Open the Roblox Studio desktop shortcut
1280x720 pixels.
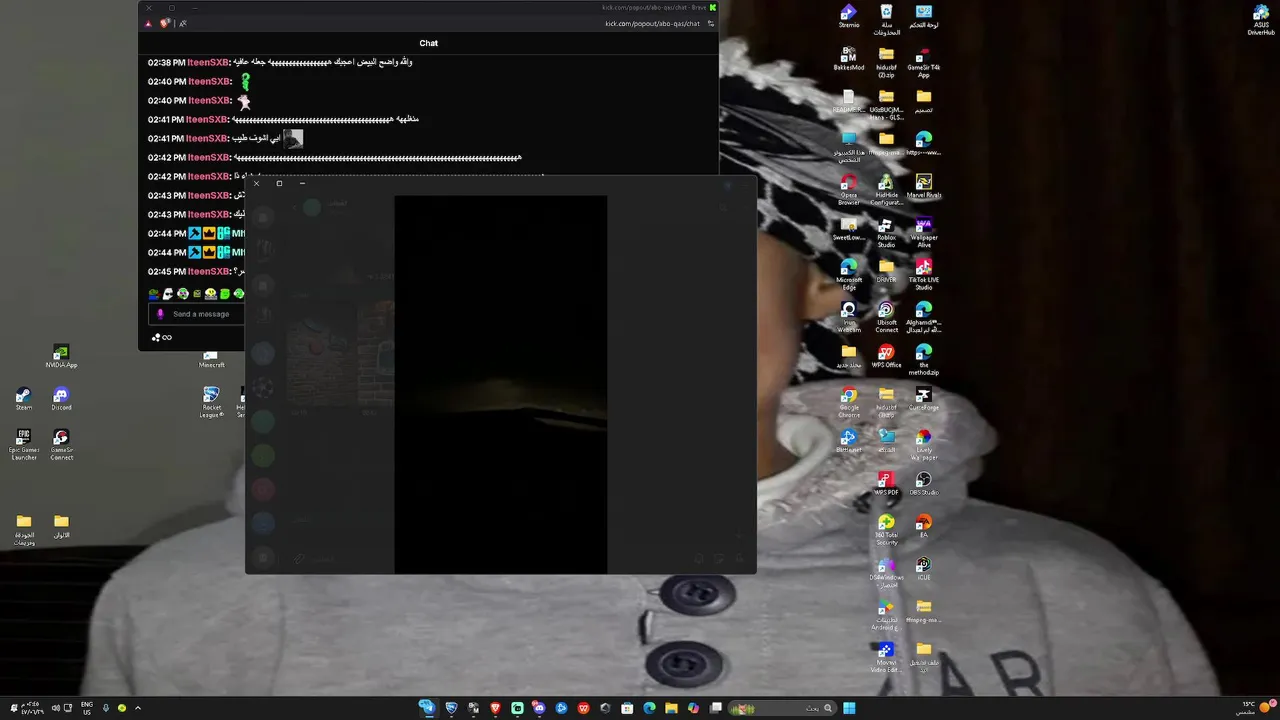(x=886, y=232)
